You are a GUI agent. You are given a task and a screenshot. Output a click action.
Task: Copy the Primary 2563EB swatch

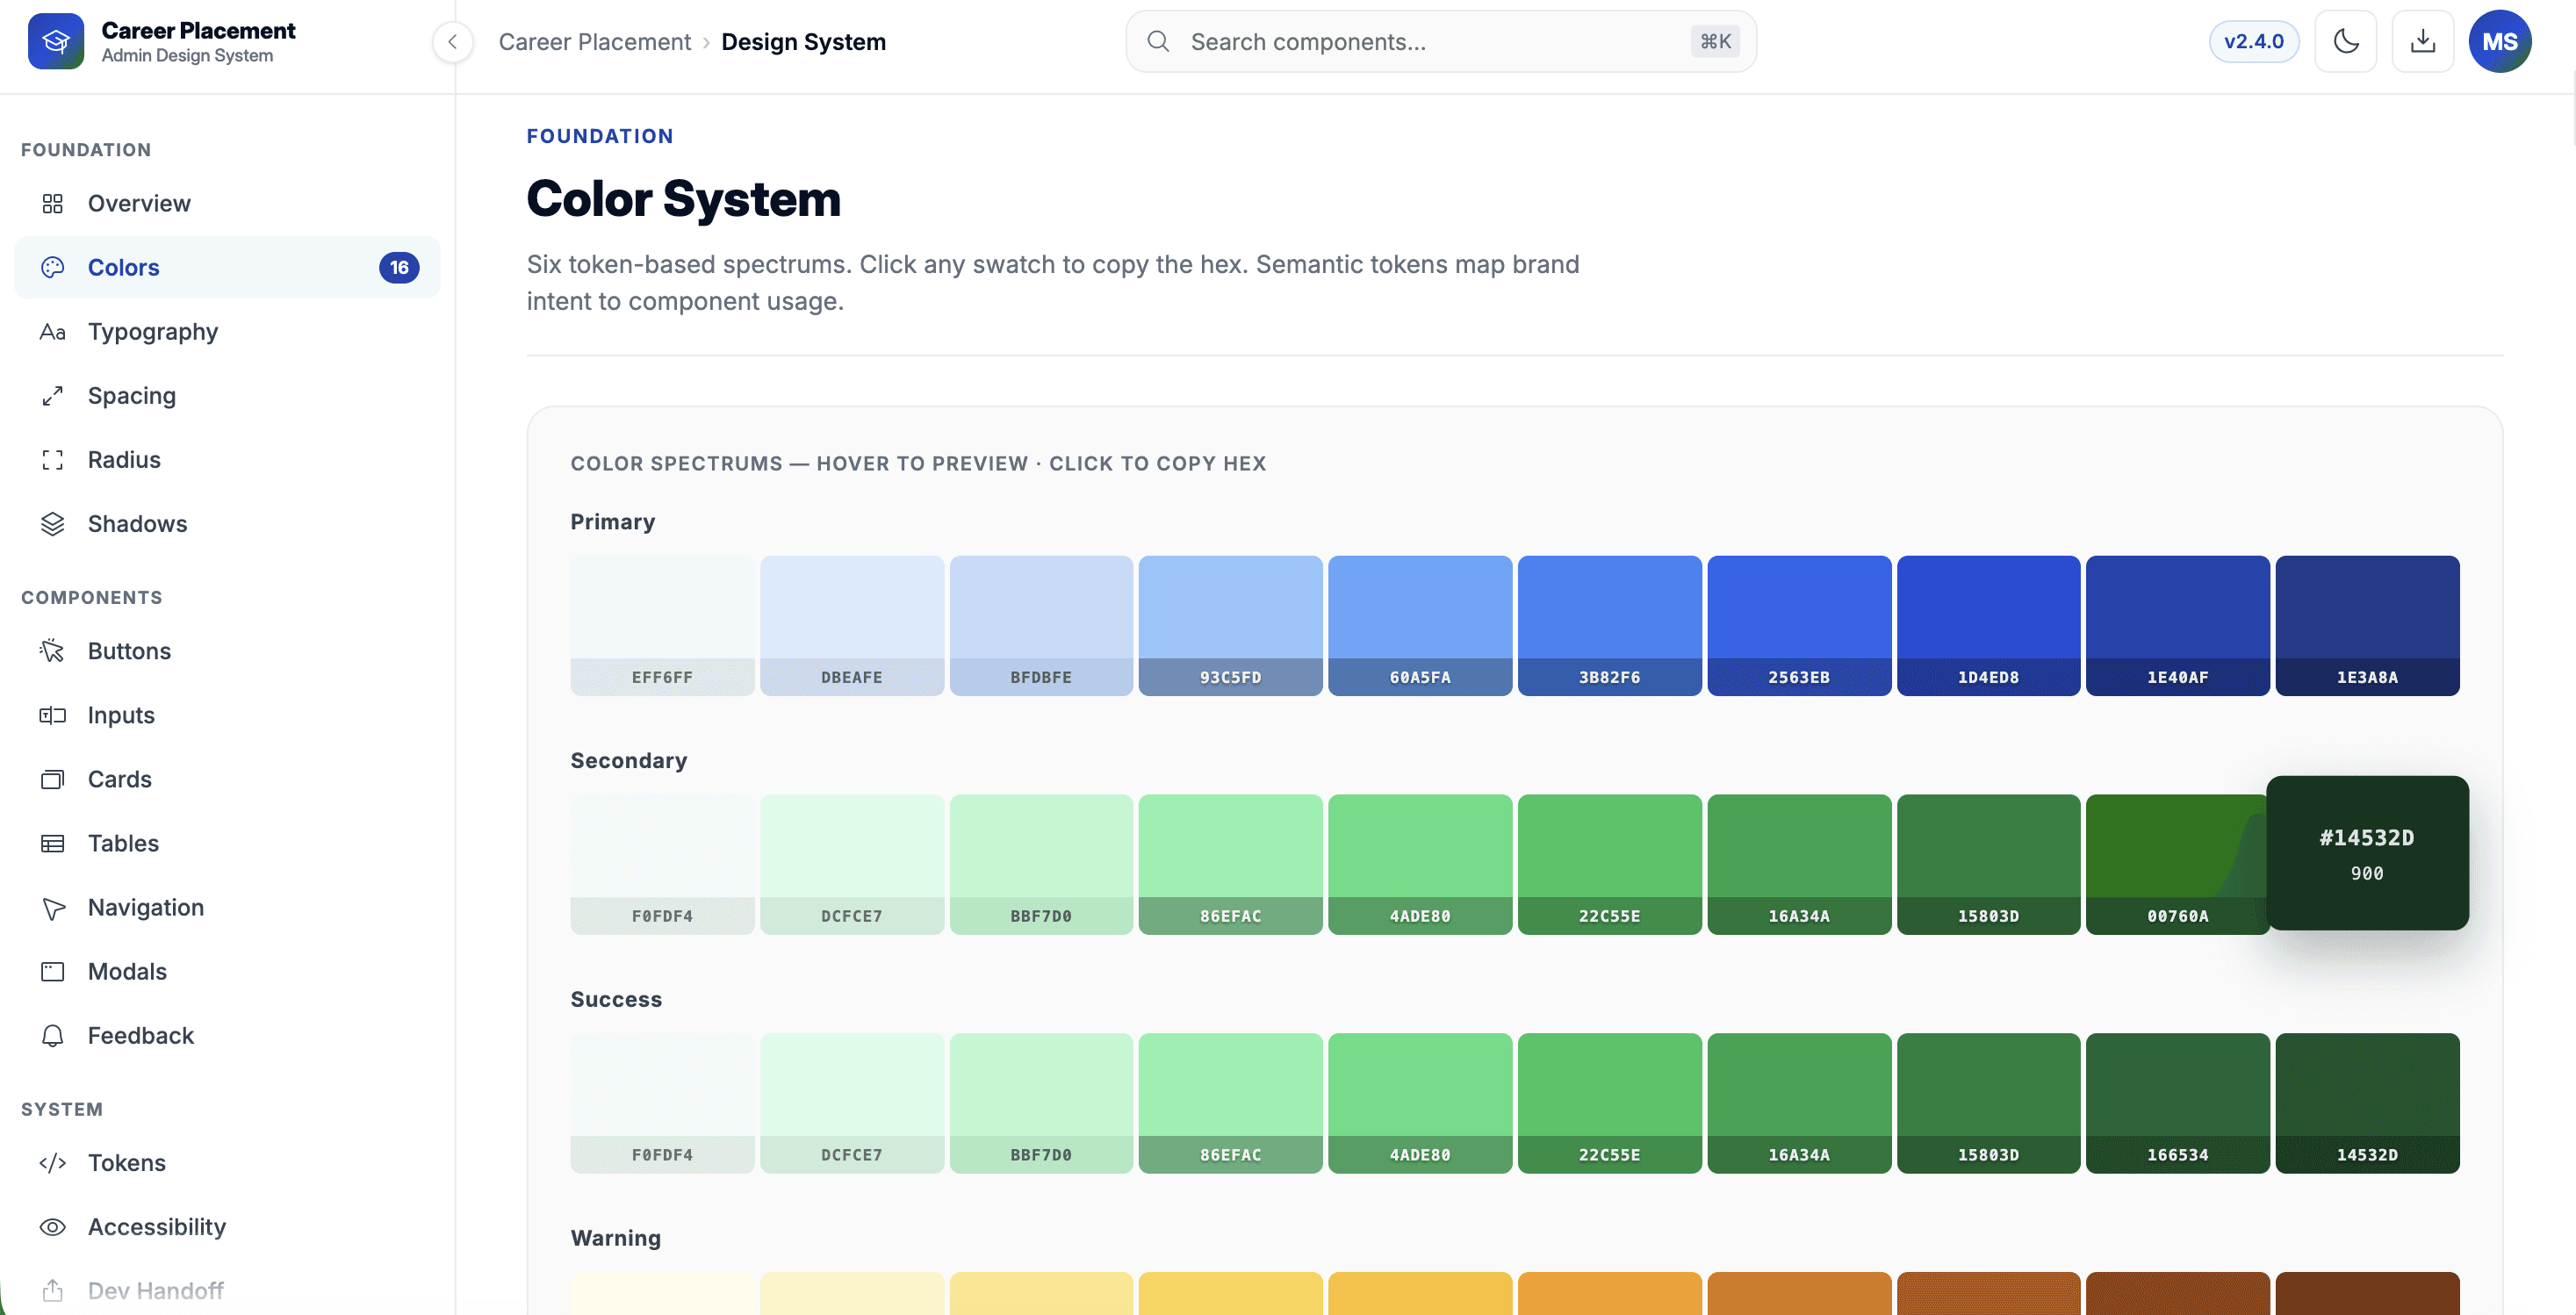point(1798,626)
